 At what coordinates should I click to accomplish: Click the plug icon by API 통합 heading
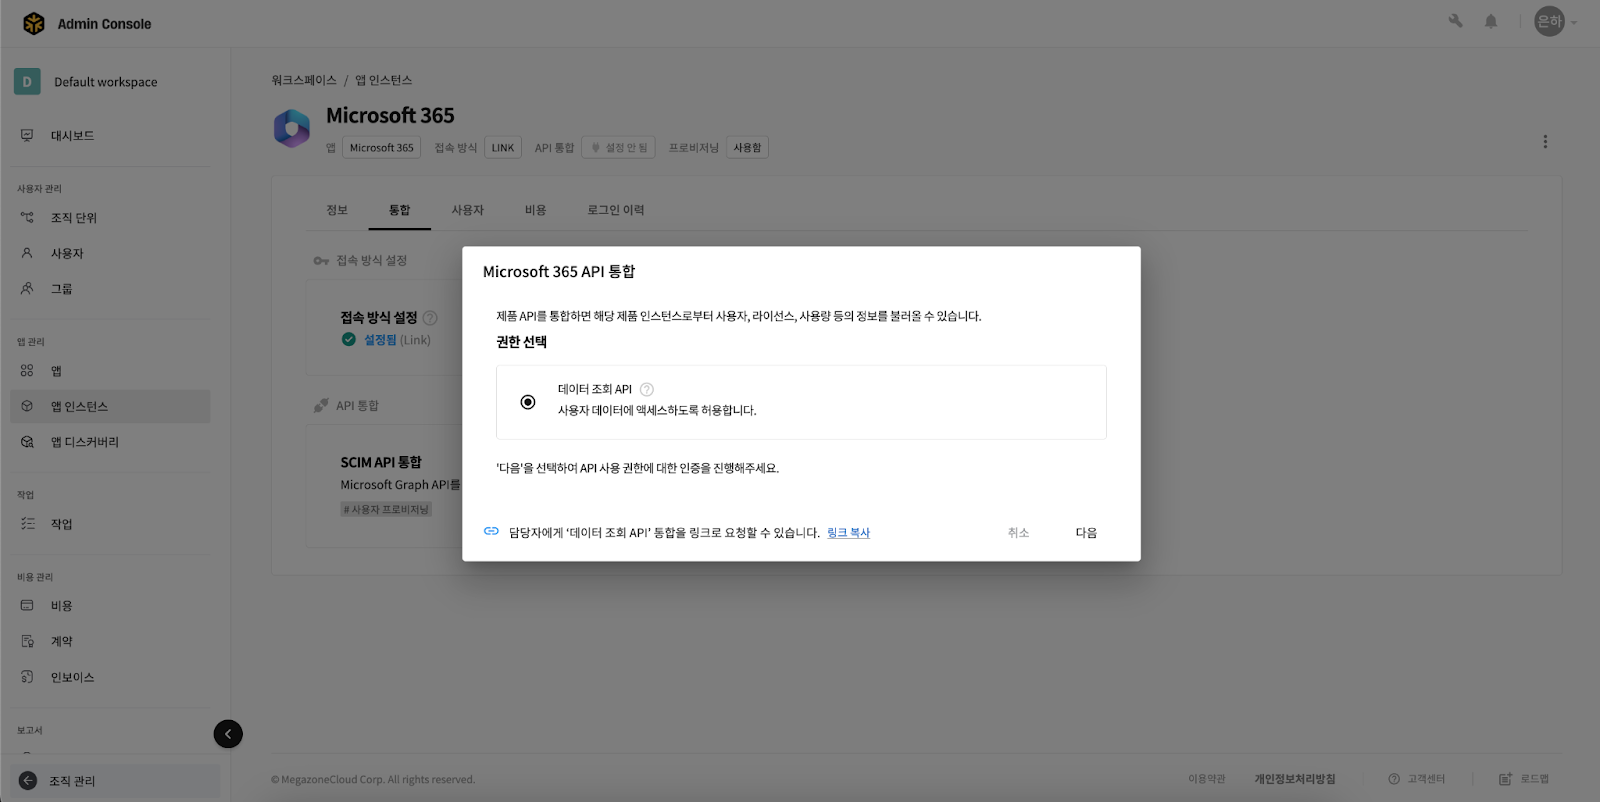coord(321,406)
